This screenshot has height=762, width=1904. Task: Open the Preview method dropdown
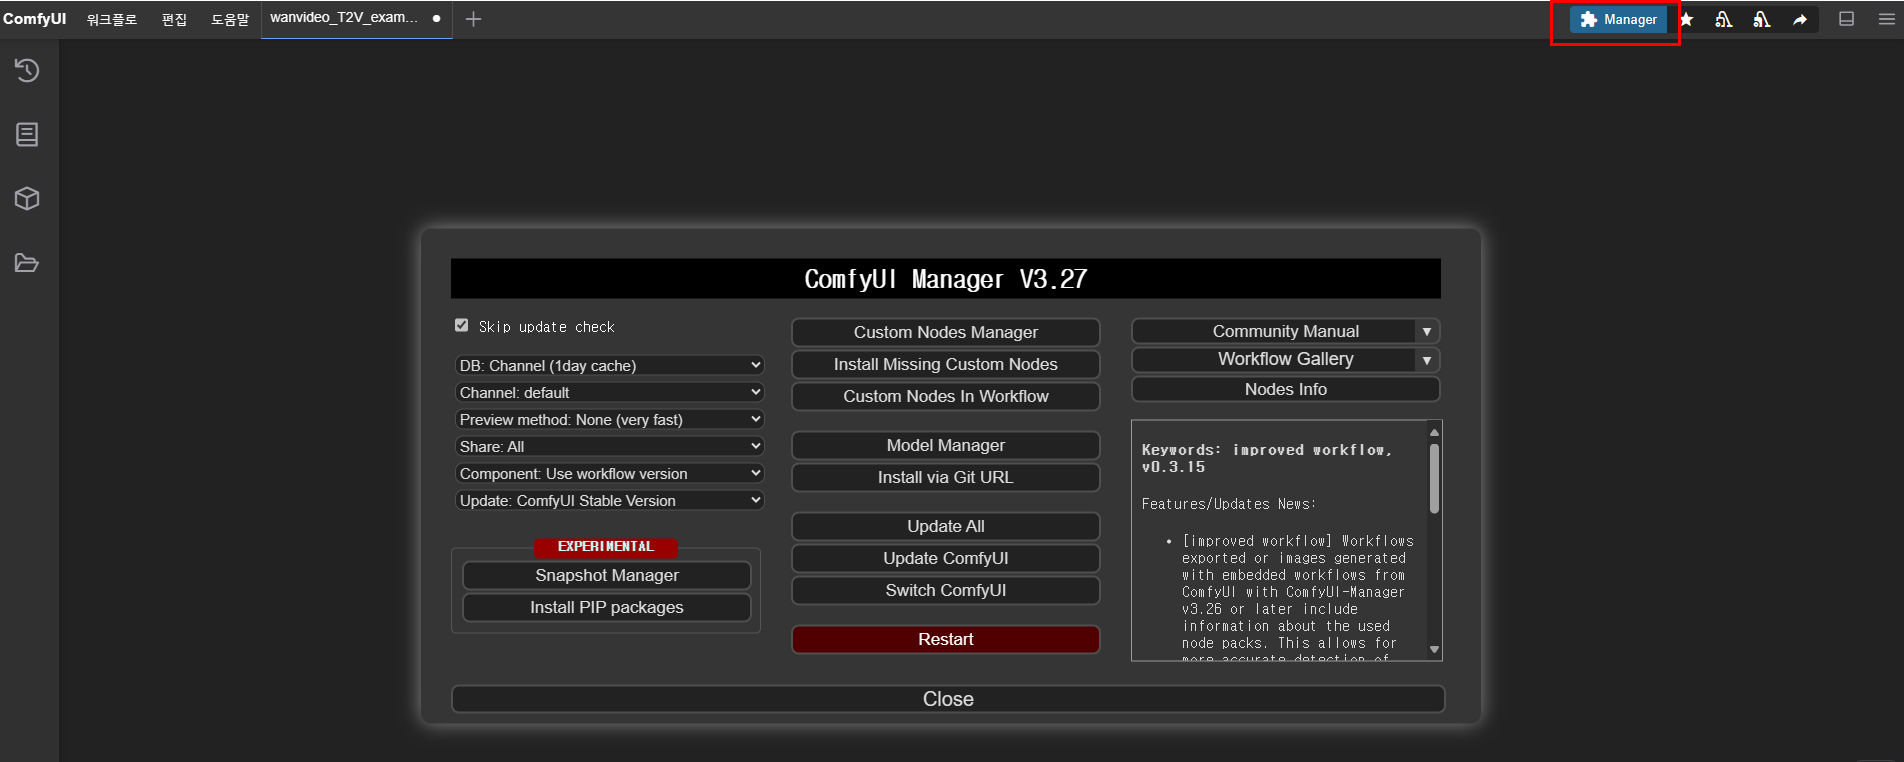pos(610,420)
